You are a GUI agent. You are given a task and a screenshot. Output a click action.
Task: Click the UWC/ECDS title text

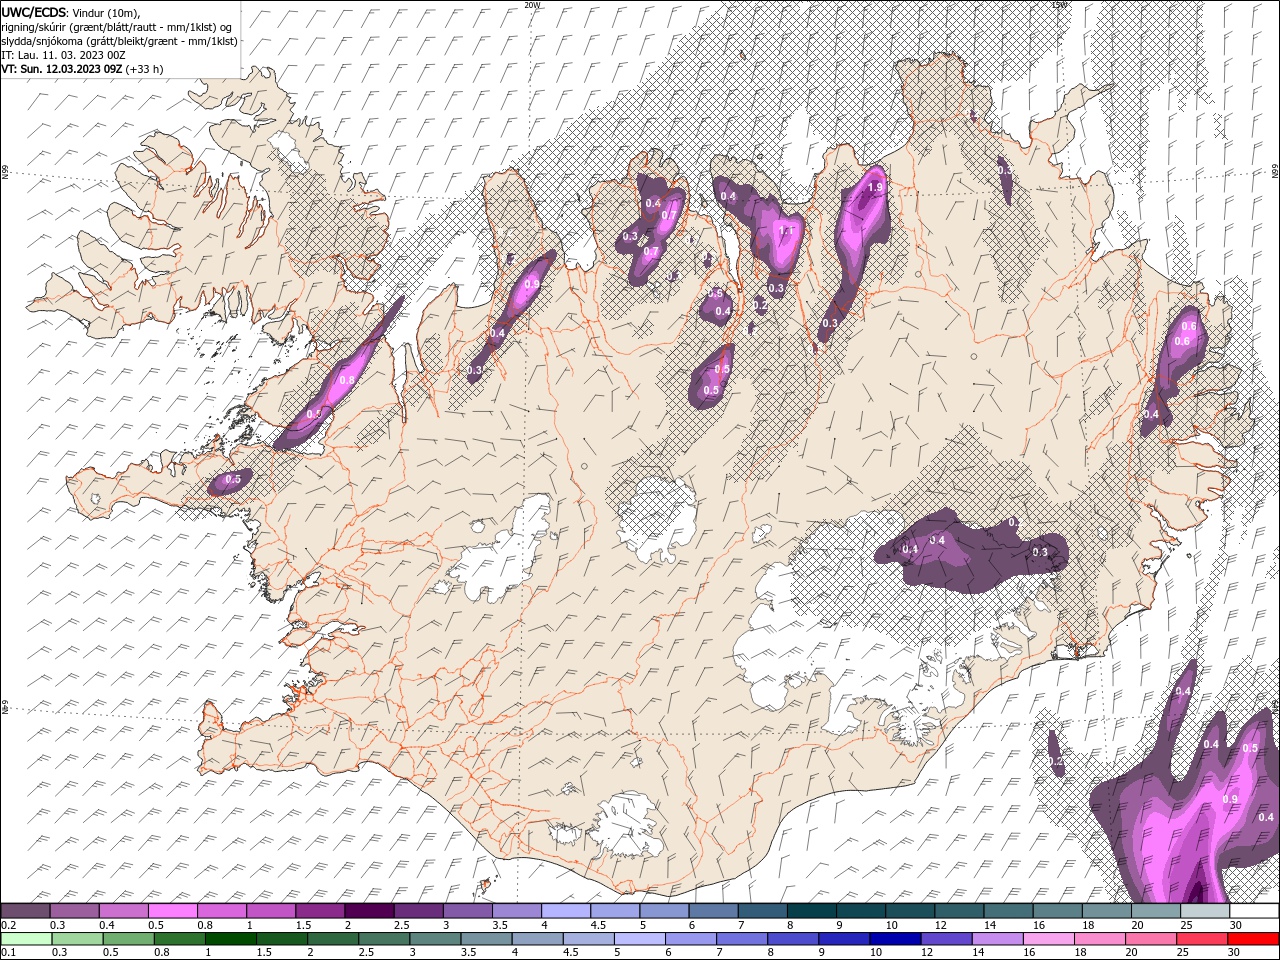(33, 11)
